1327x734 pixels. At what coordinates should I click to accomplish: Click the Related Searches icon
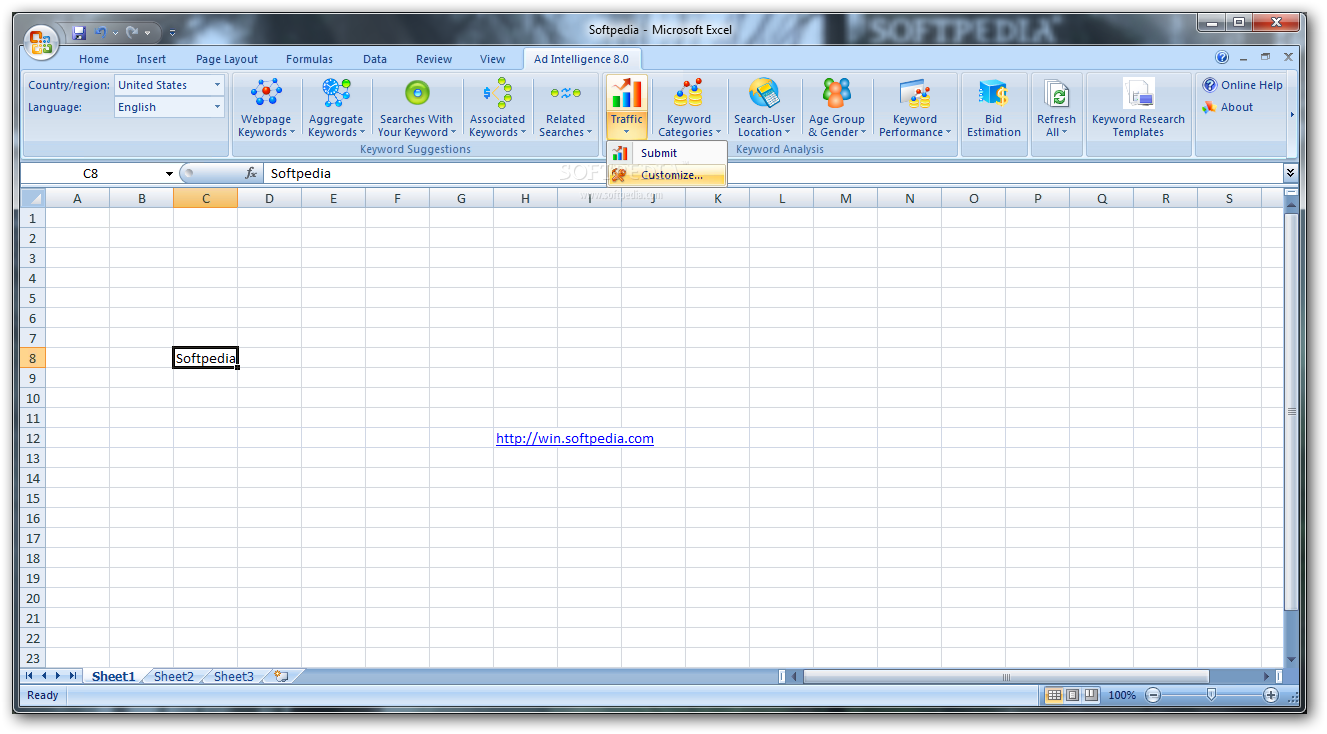pyautogui.click(x=565, y=93)
